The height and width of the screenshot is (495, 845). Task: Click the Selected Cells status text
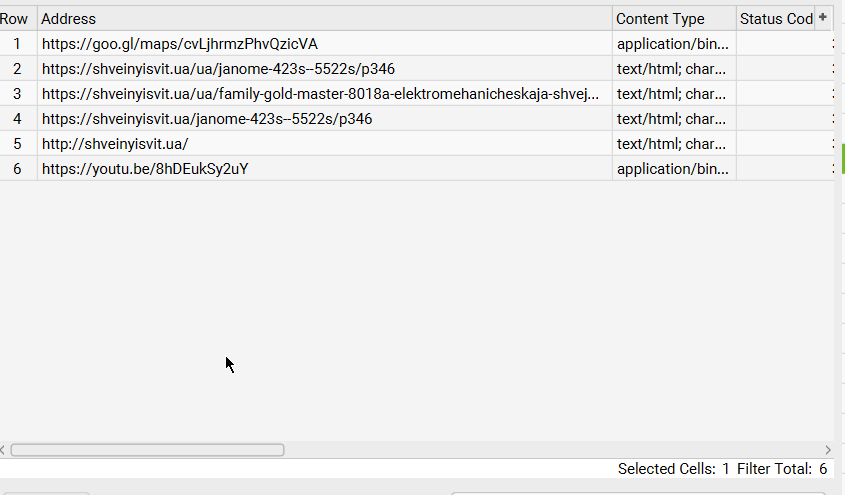click(673, 469)
